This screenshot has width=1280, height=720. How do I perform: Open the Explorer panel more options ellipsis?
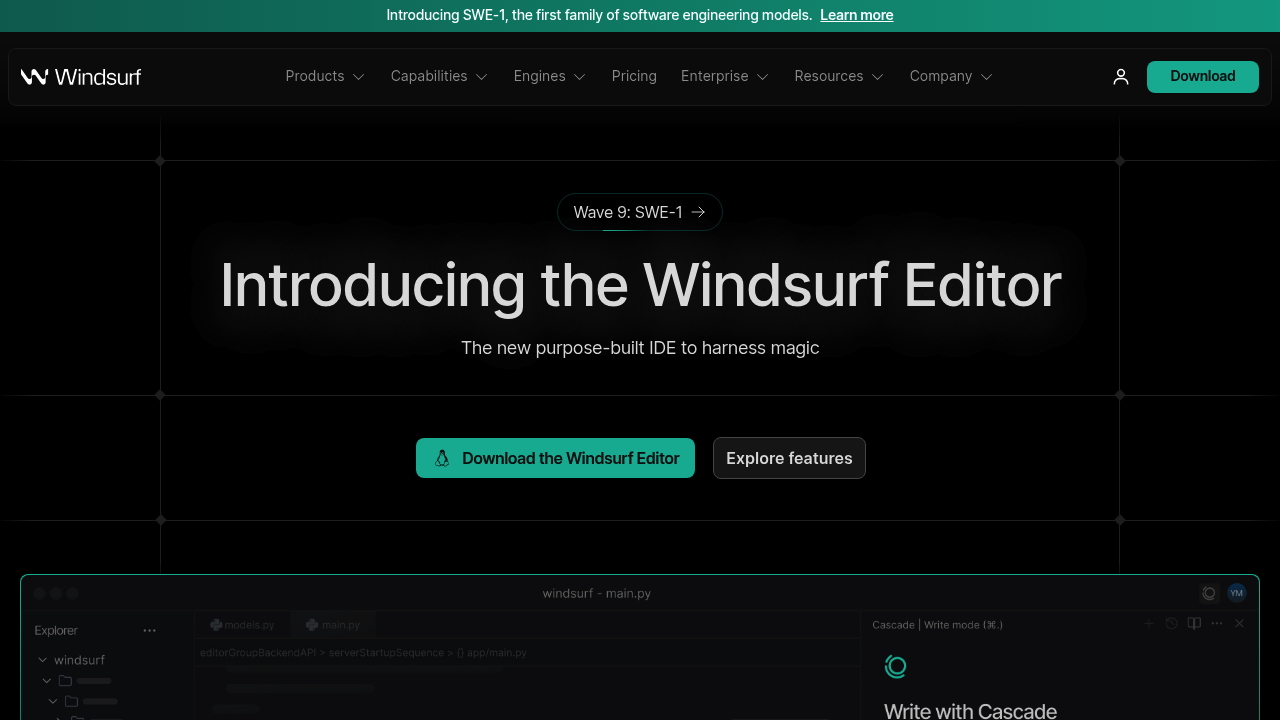[150, 630]
